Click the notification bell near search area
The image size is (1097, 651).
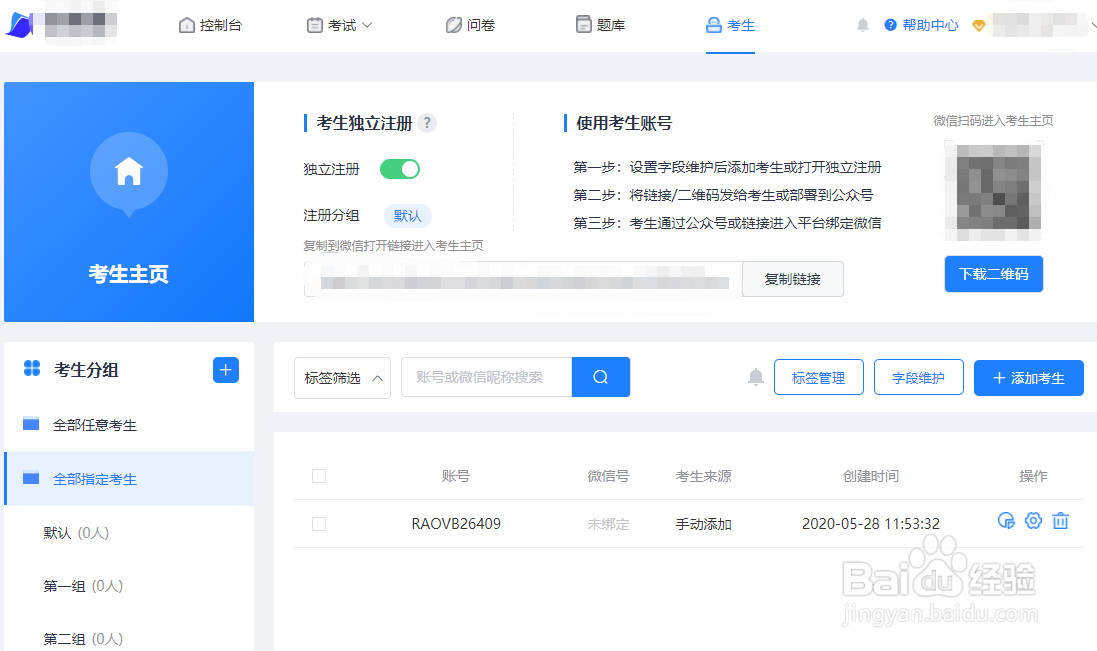[756, 377]
